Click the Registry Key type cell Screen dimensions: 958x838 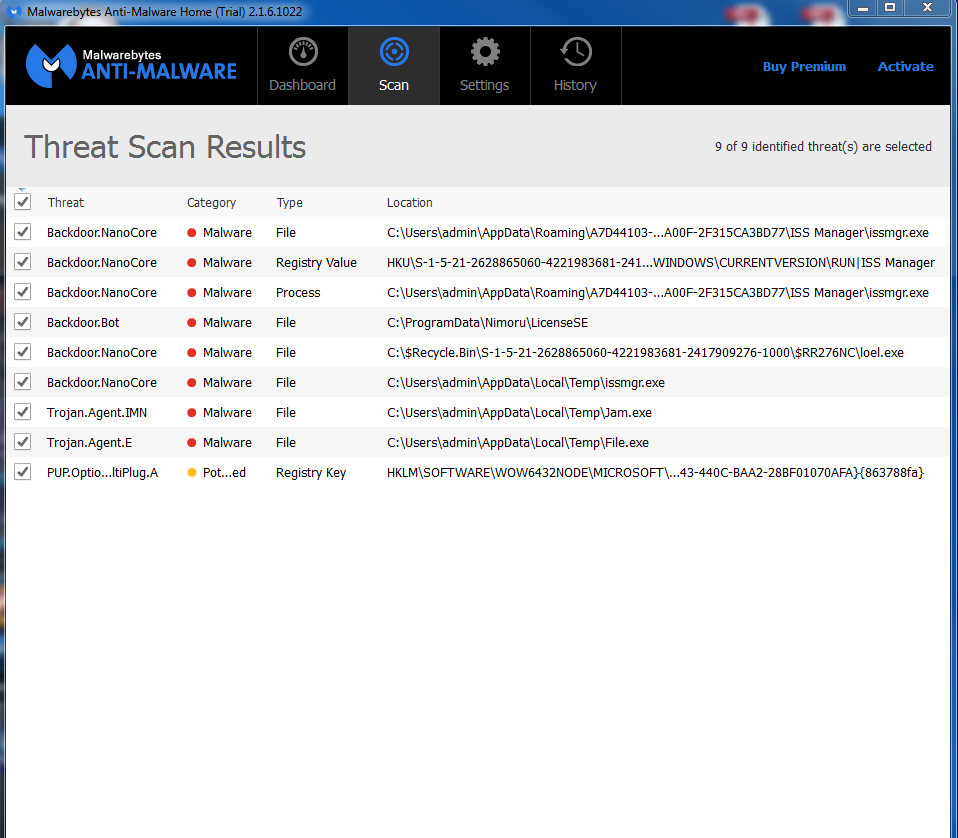point(311,473)
